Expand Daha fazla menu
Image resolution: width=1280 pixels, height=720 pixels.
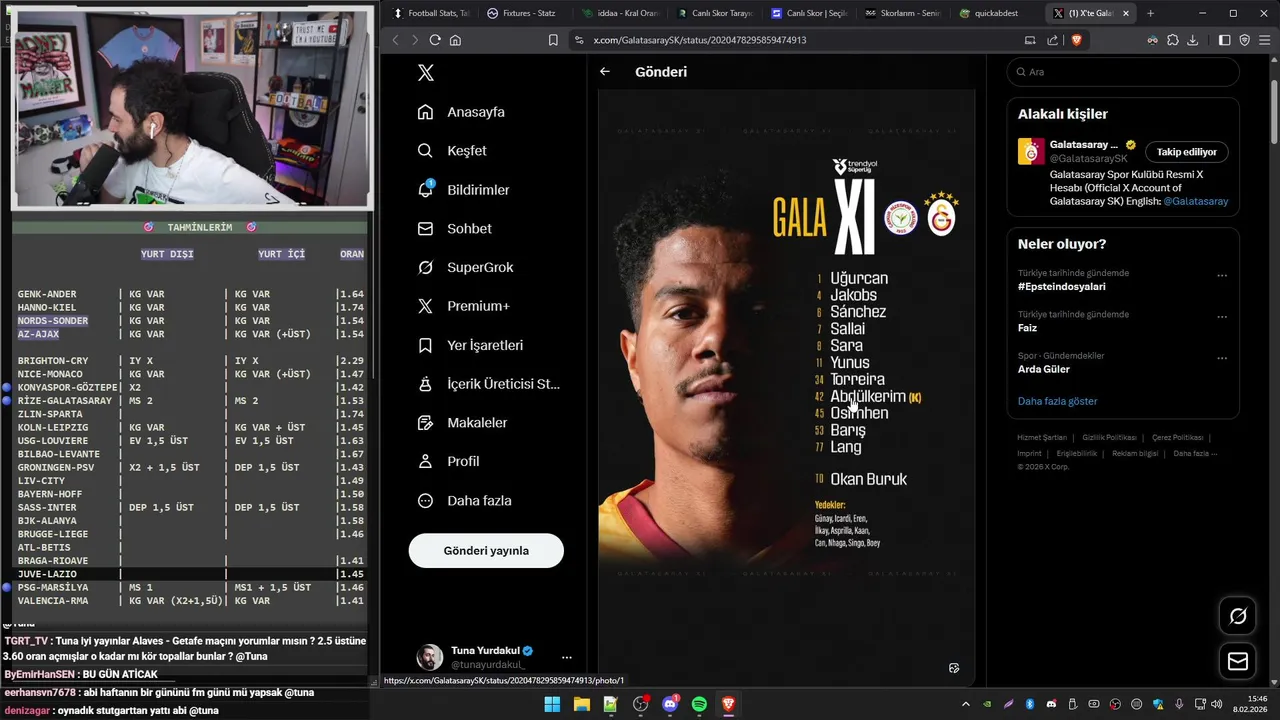pos(464,501)
